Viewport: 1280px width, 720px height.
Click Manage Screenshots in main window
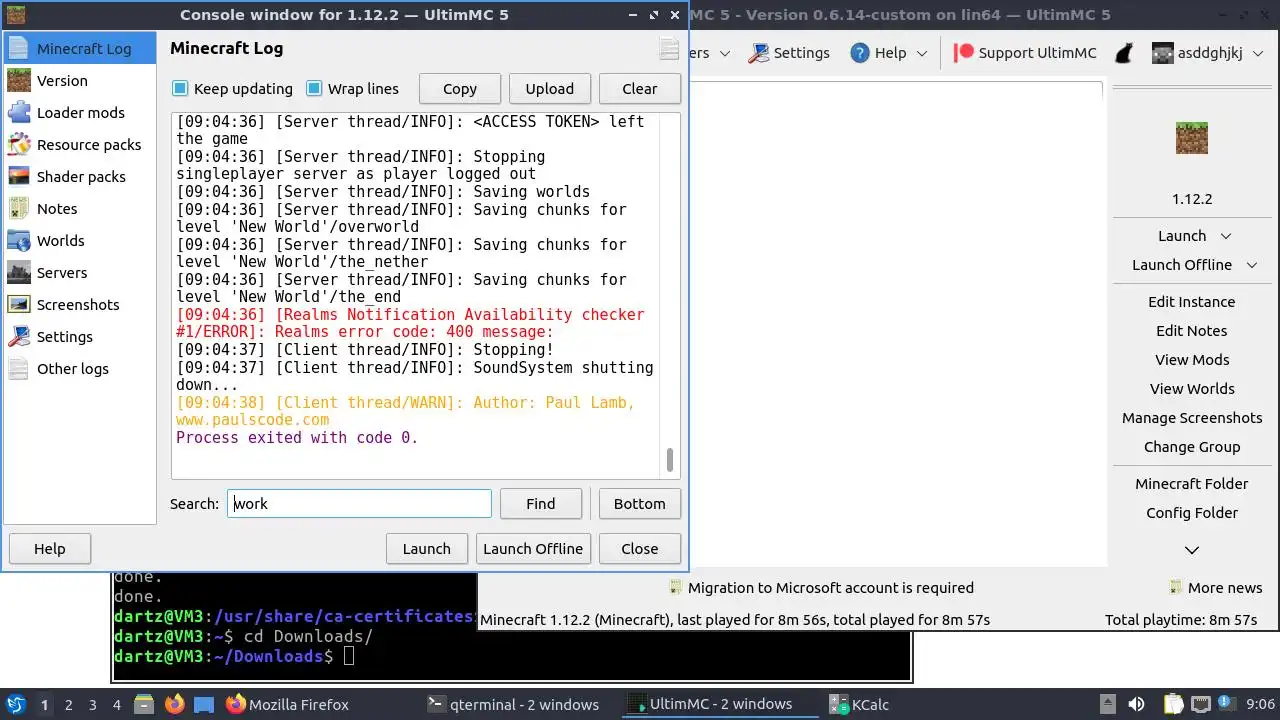click(1192, 418)
